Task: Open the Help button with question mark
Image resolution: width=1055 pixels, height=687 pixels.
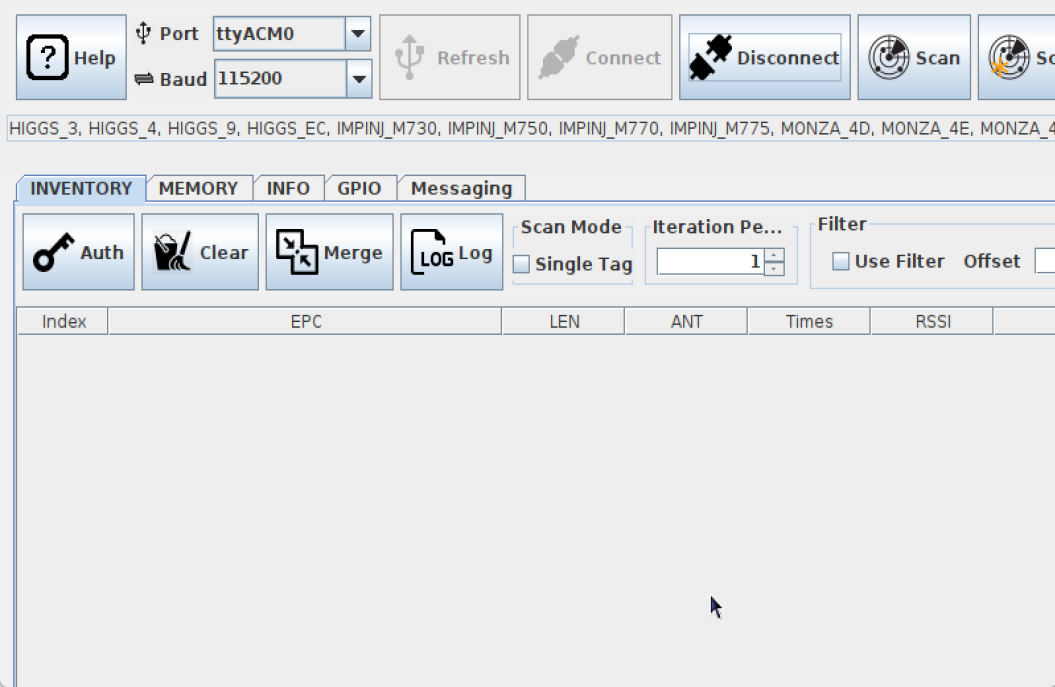Action: coord(71,57)
